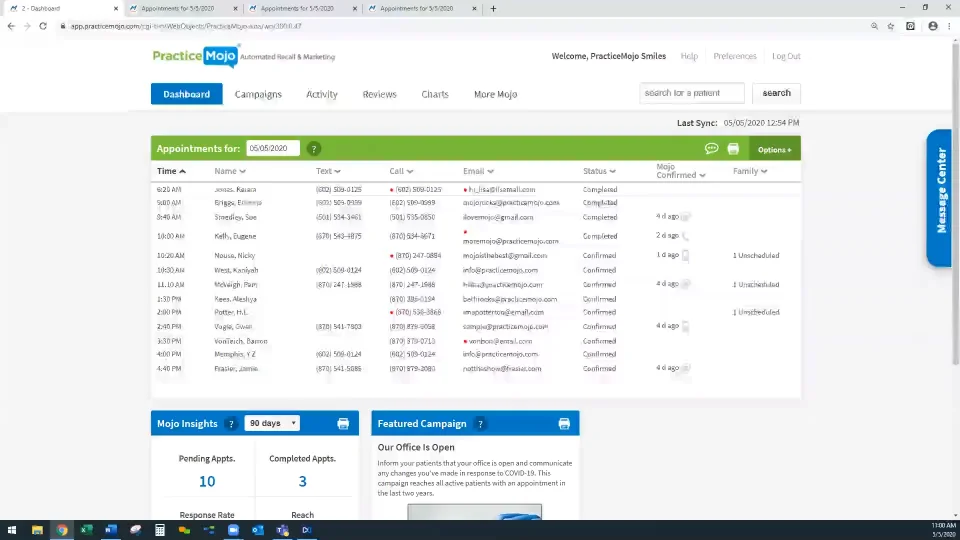The image size is (960, 540).
Task: Open the Preferences link
Action: click(x=735, y=56)
